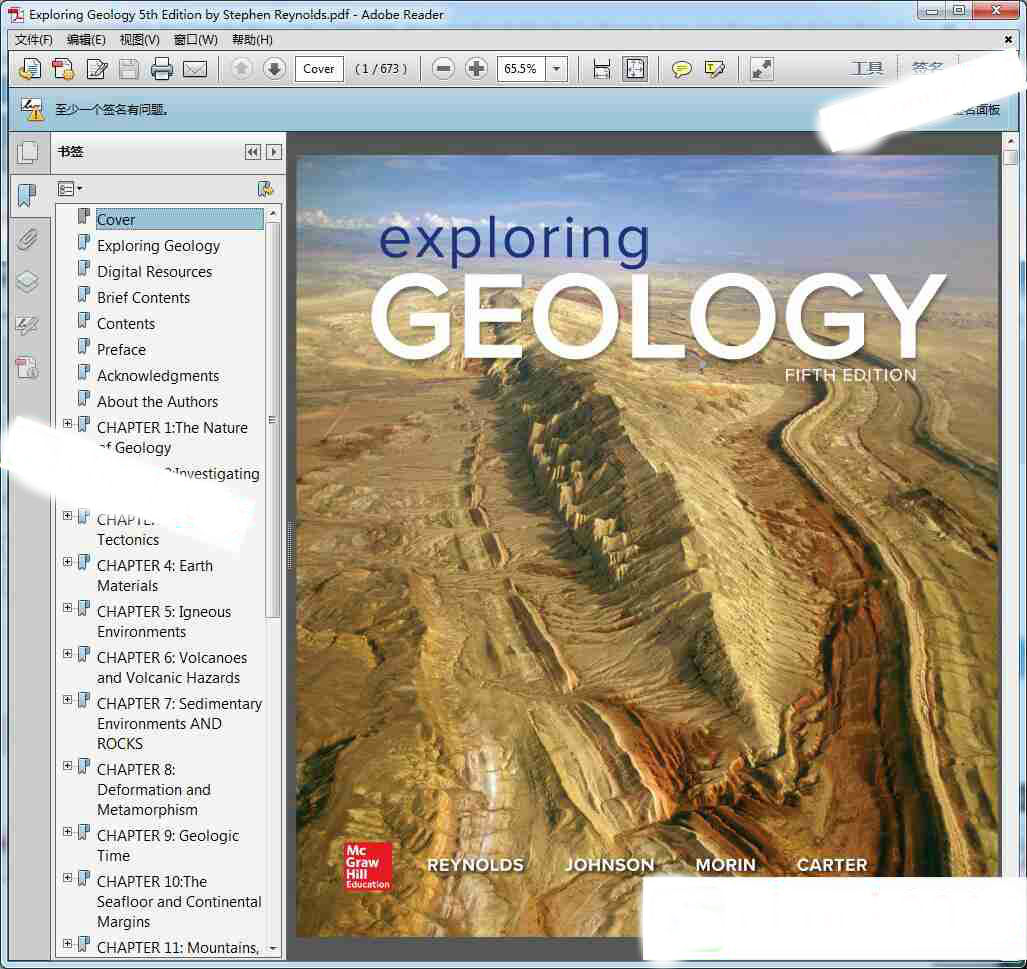Expand CHAPTER 9: Geologic Time bookmark
Image resolution: width=1027 pixels, height=969 pixels.
pos(67,832)
